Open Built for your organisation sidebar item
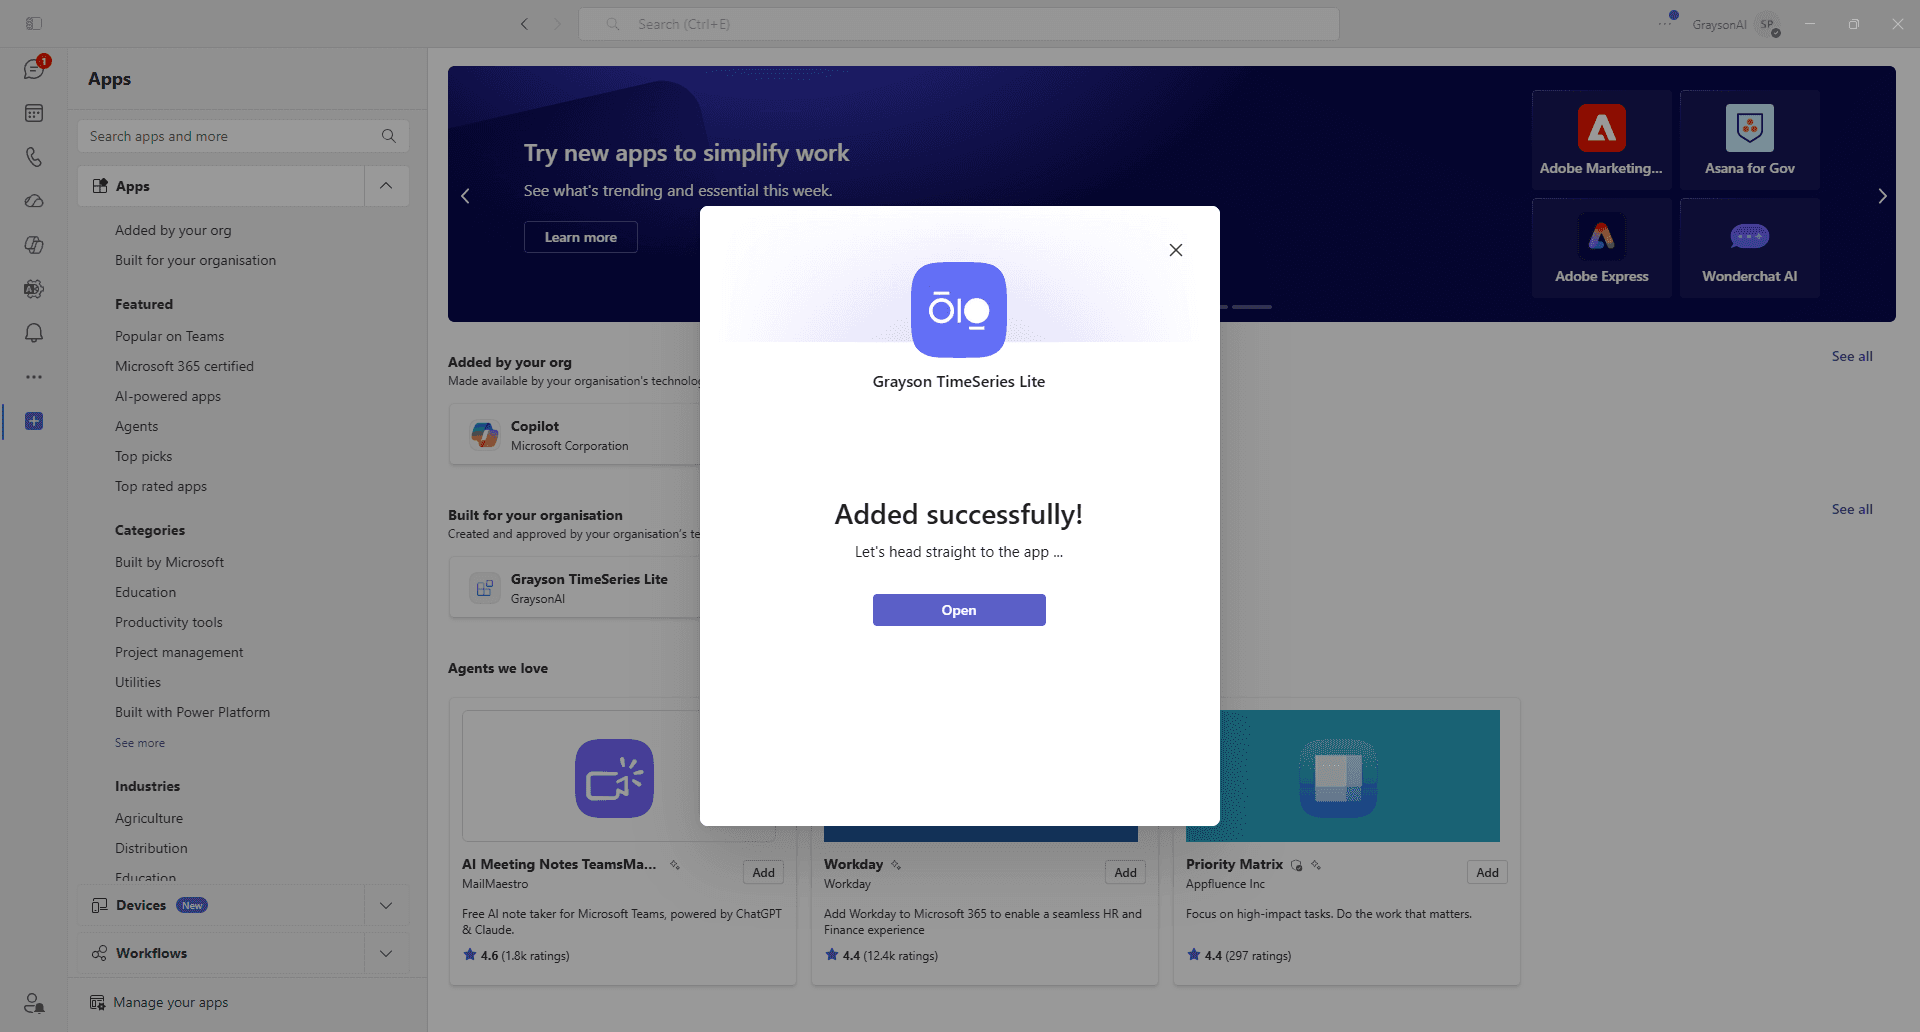1920x1032 pixels. tap(195, 260)
